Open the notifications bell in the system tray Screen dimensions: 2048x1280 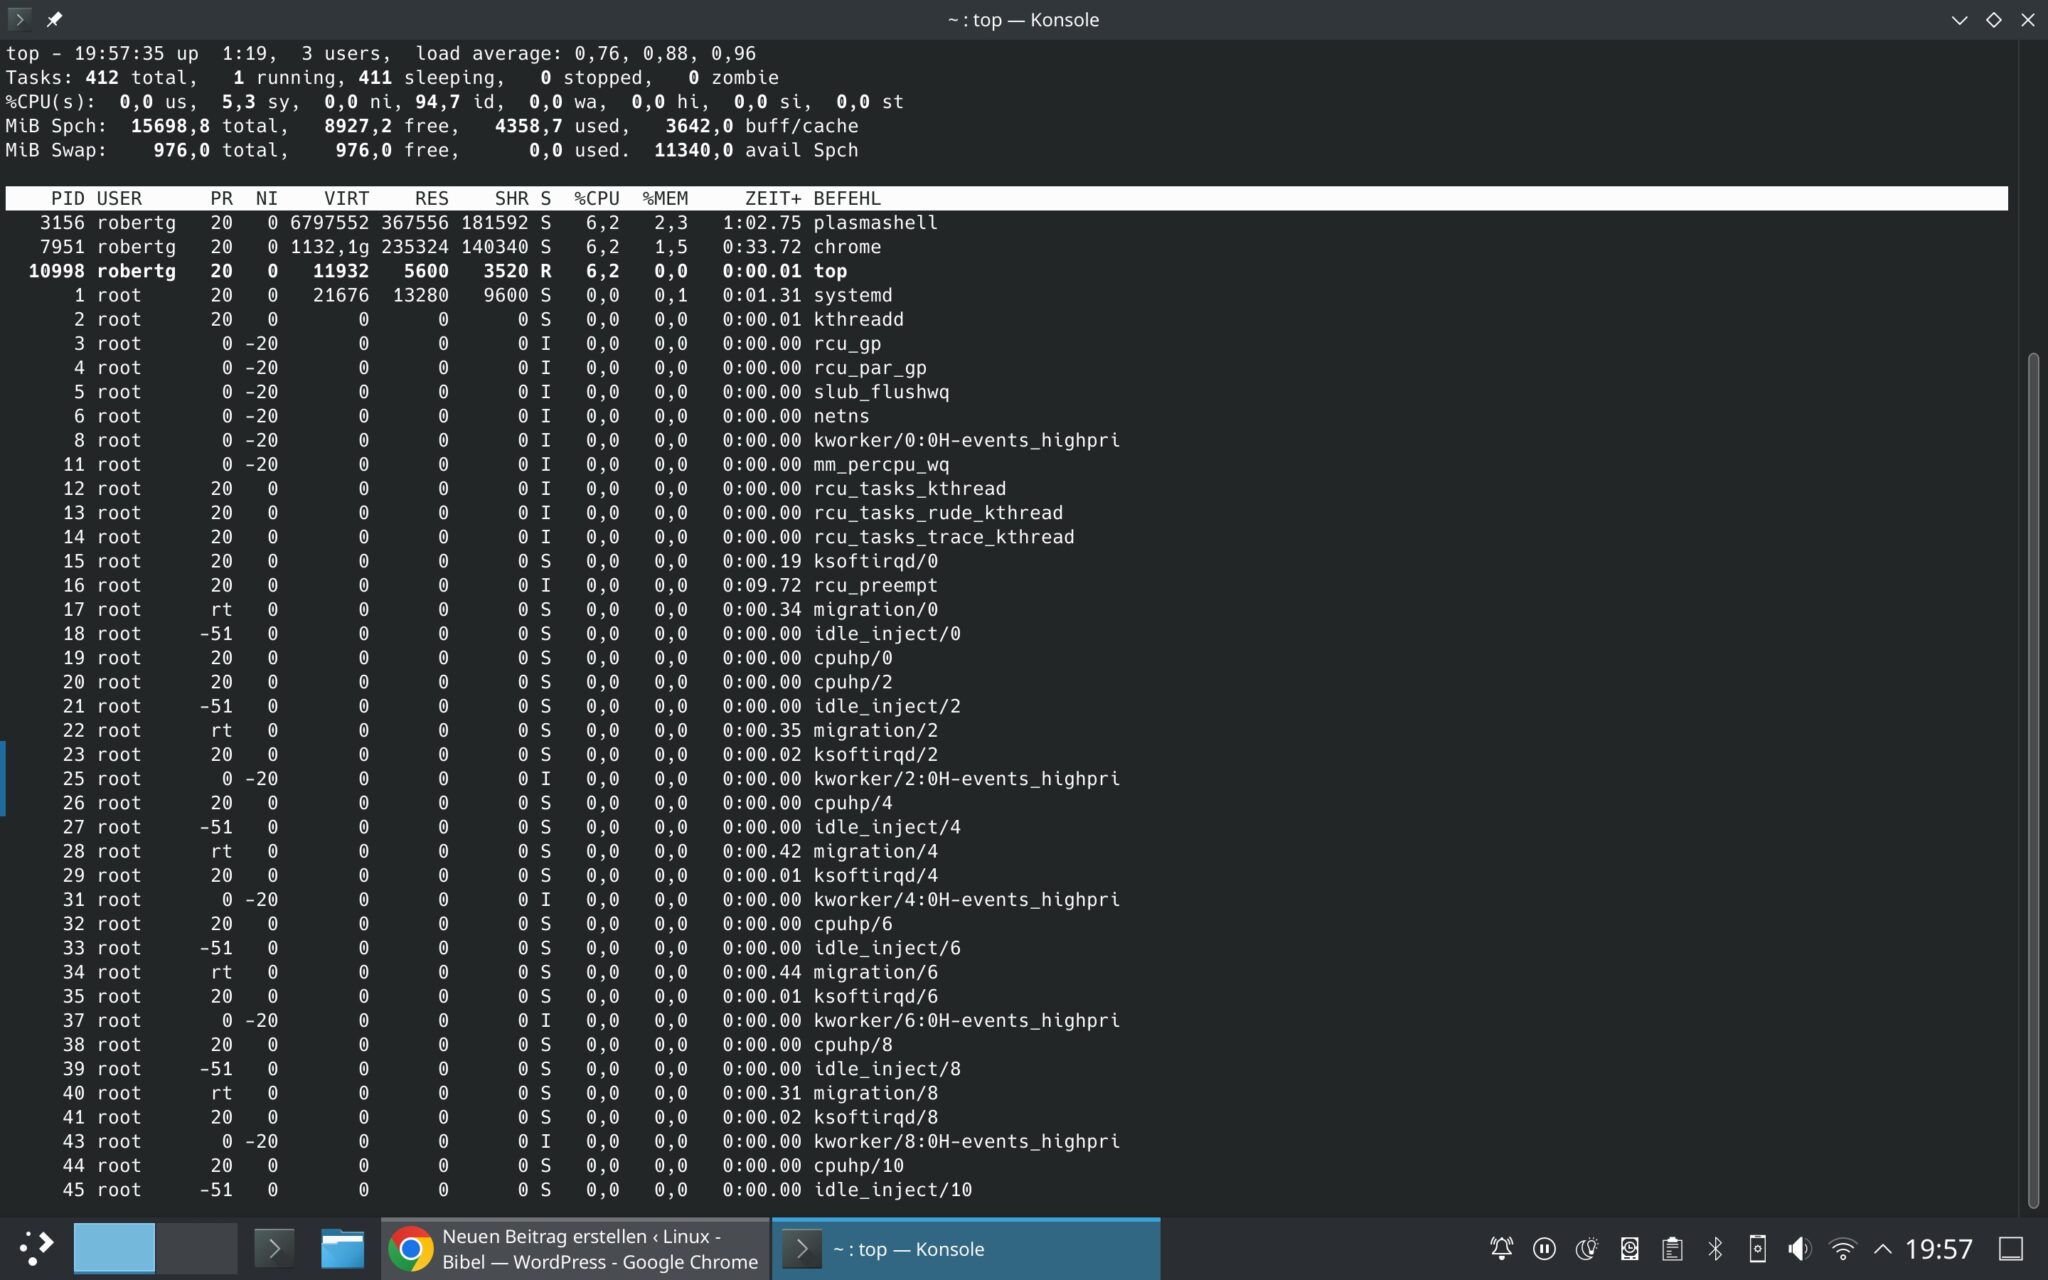[1501, 1247]
